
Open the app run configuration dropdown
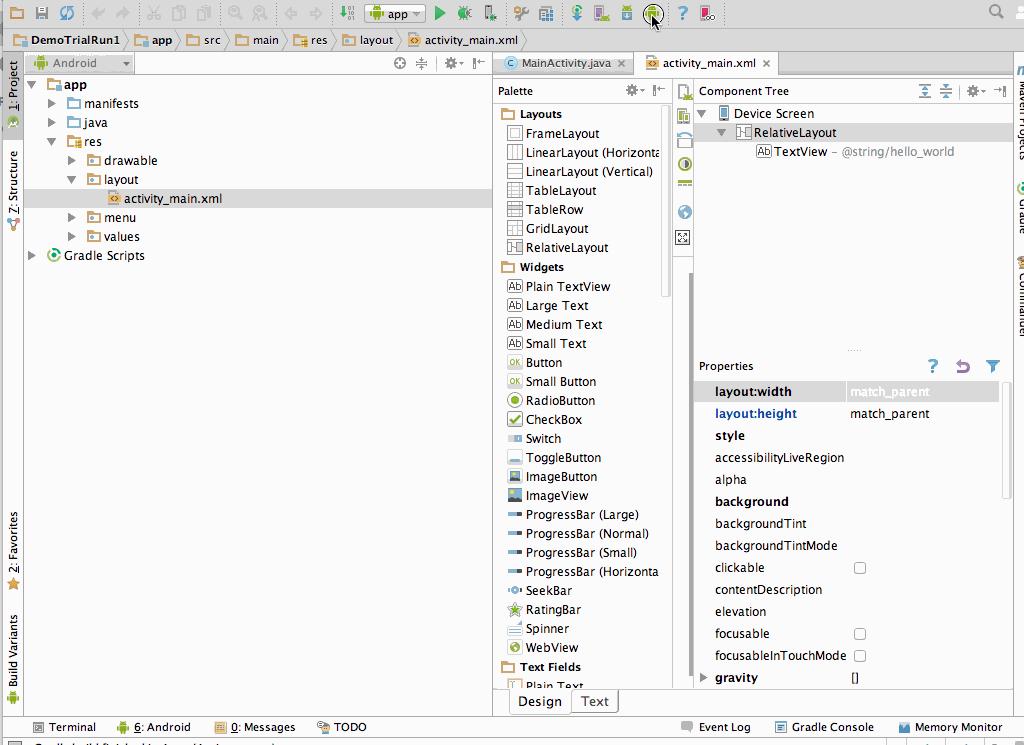394,13
